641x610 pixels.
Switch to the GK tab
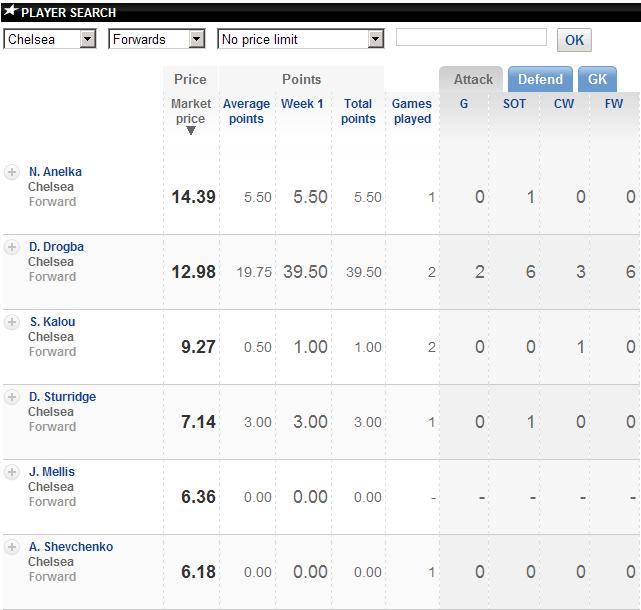(597, 79)
